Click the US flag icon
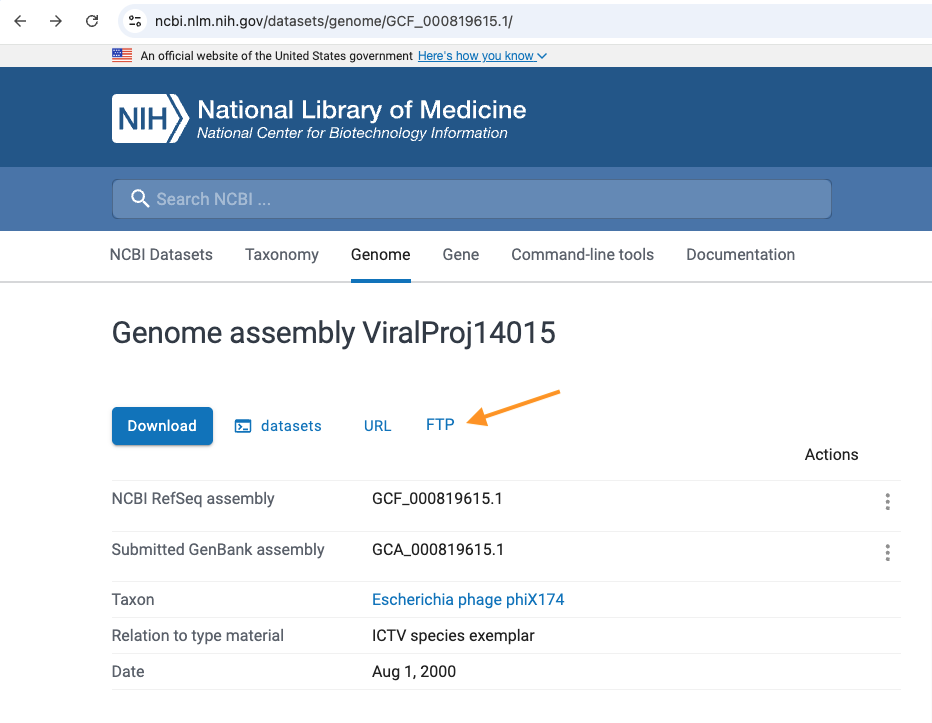Viewport: 932px width, 723px height. 122,55
